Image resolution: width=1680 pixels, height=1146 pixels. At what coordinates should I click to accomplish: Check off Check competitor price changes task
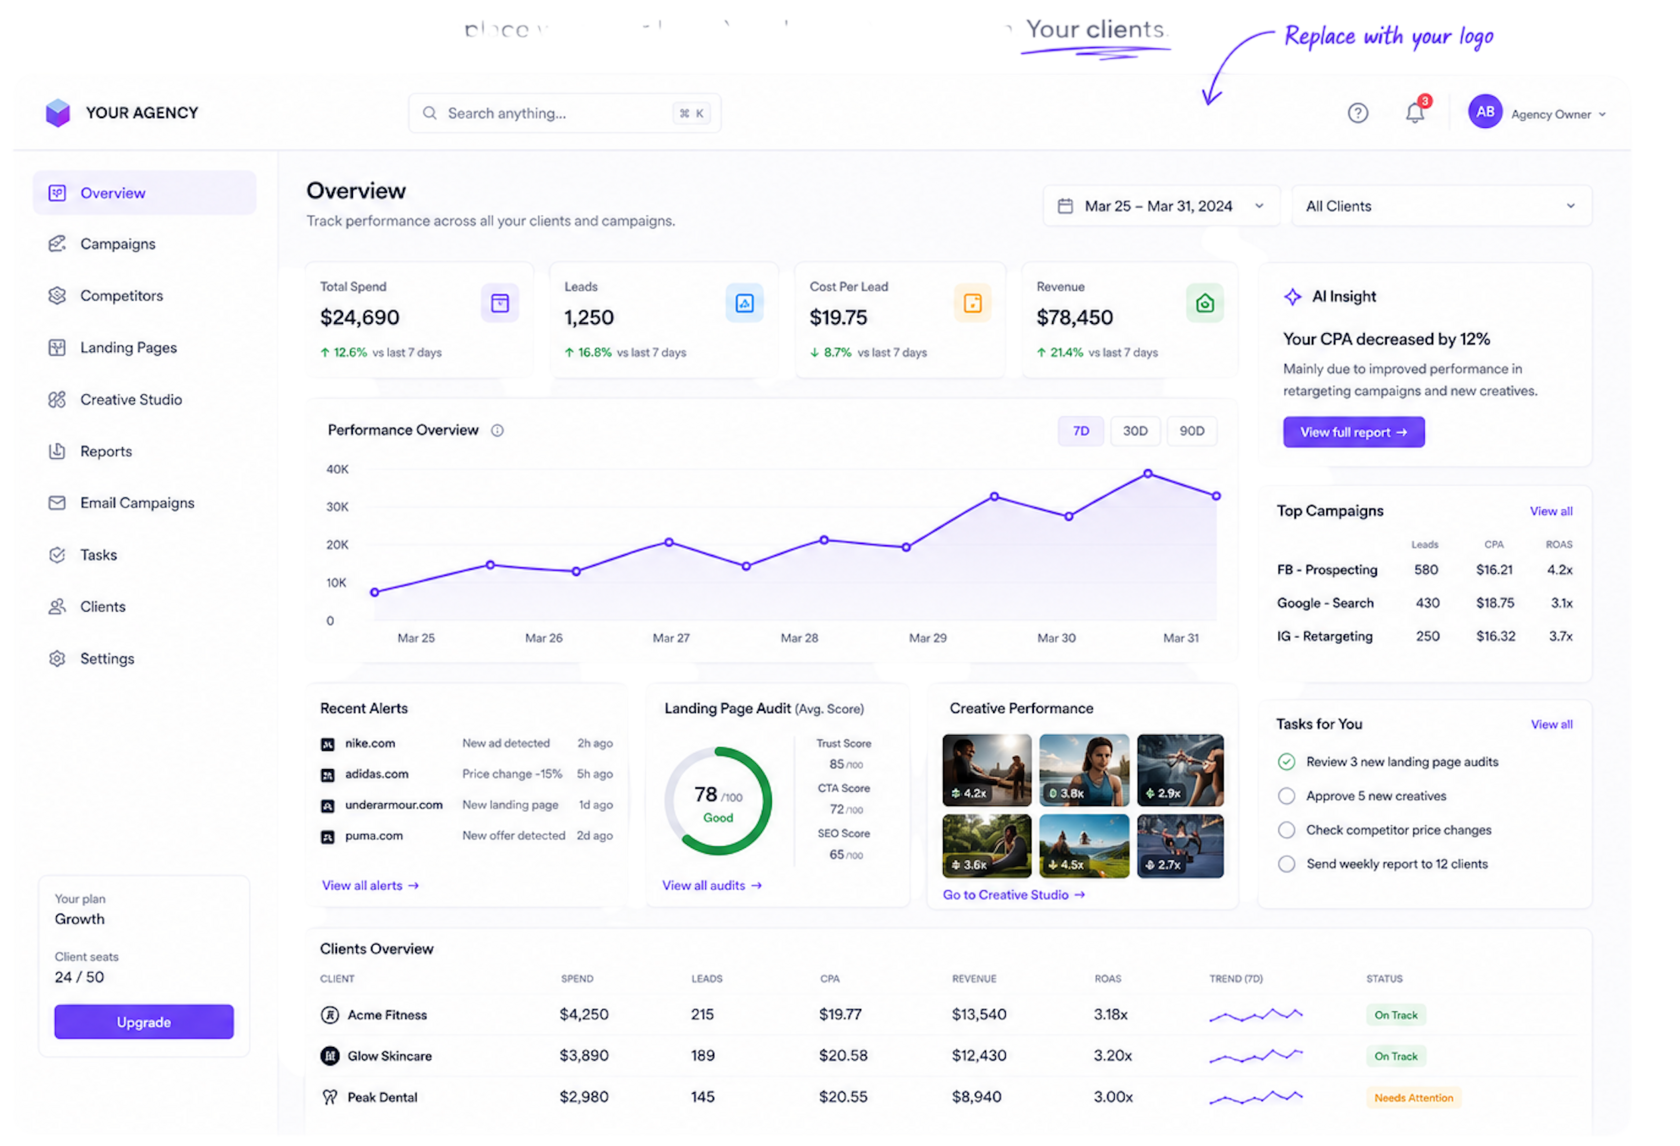[1286, 830]
